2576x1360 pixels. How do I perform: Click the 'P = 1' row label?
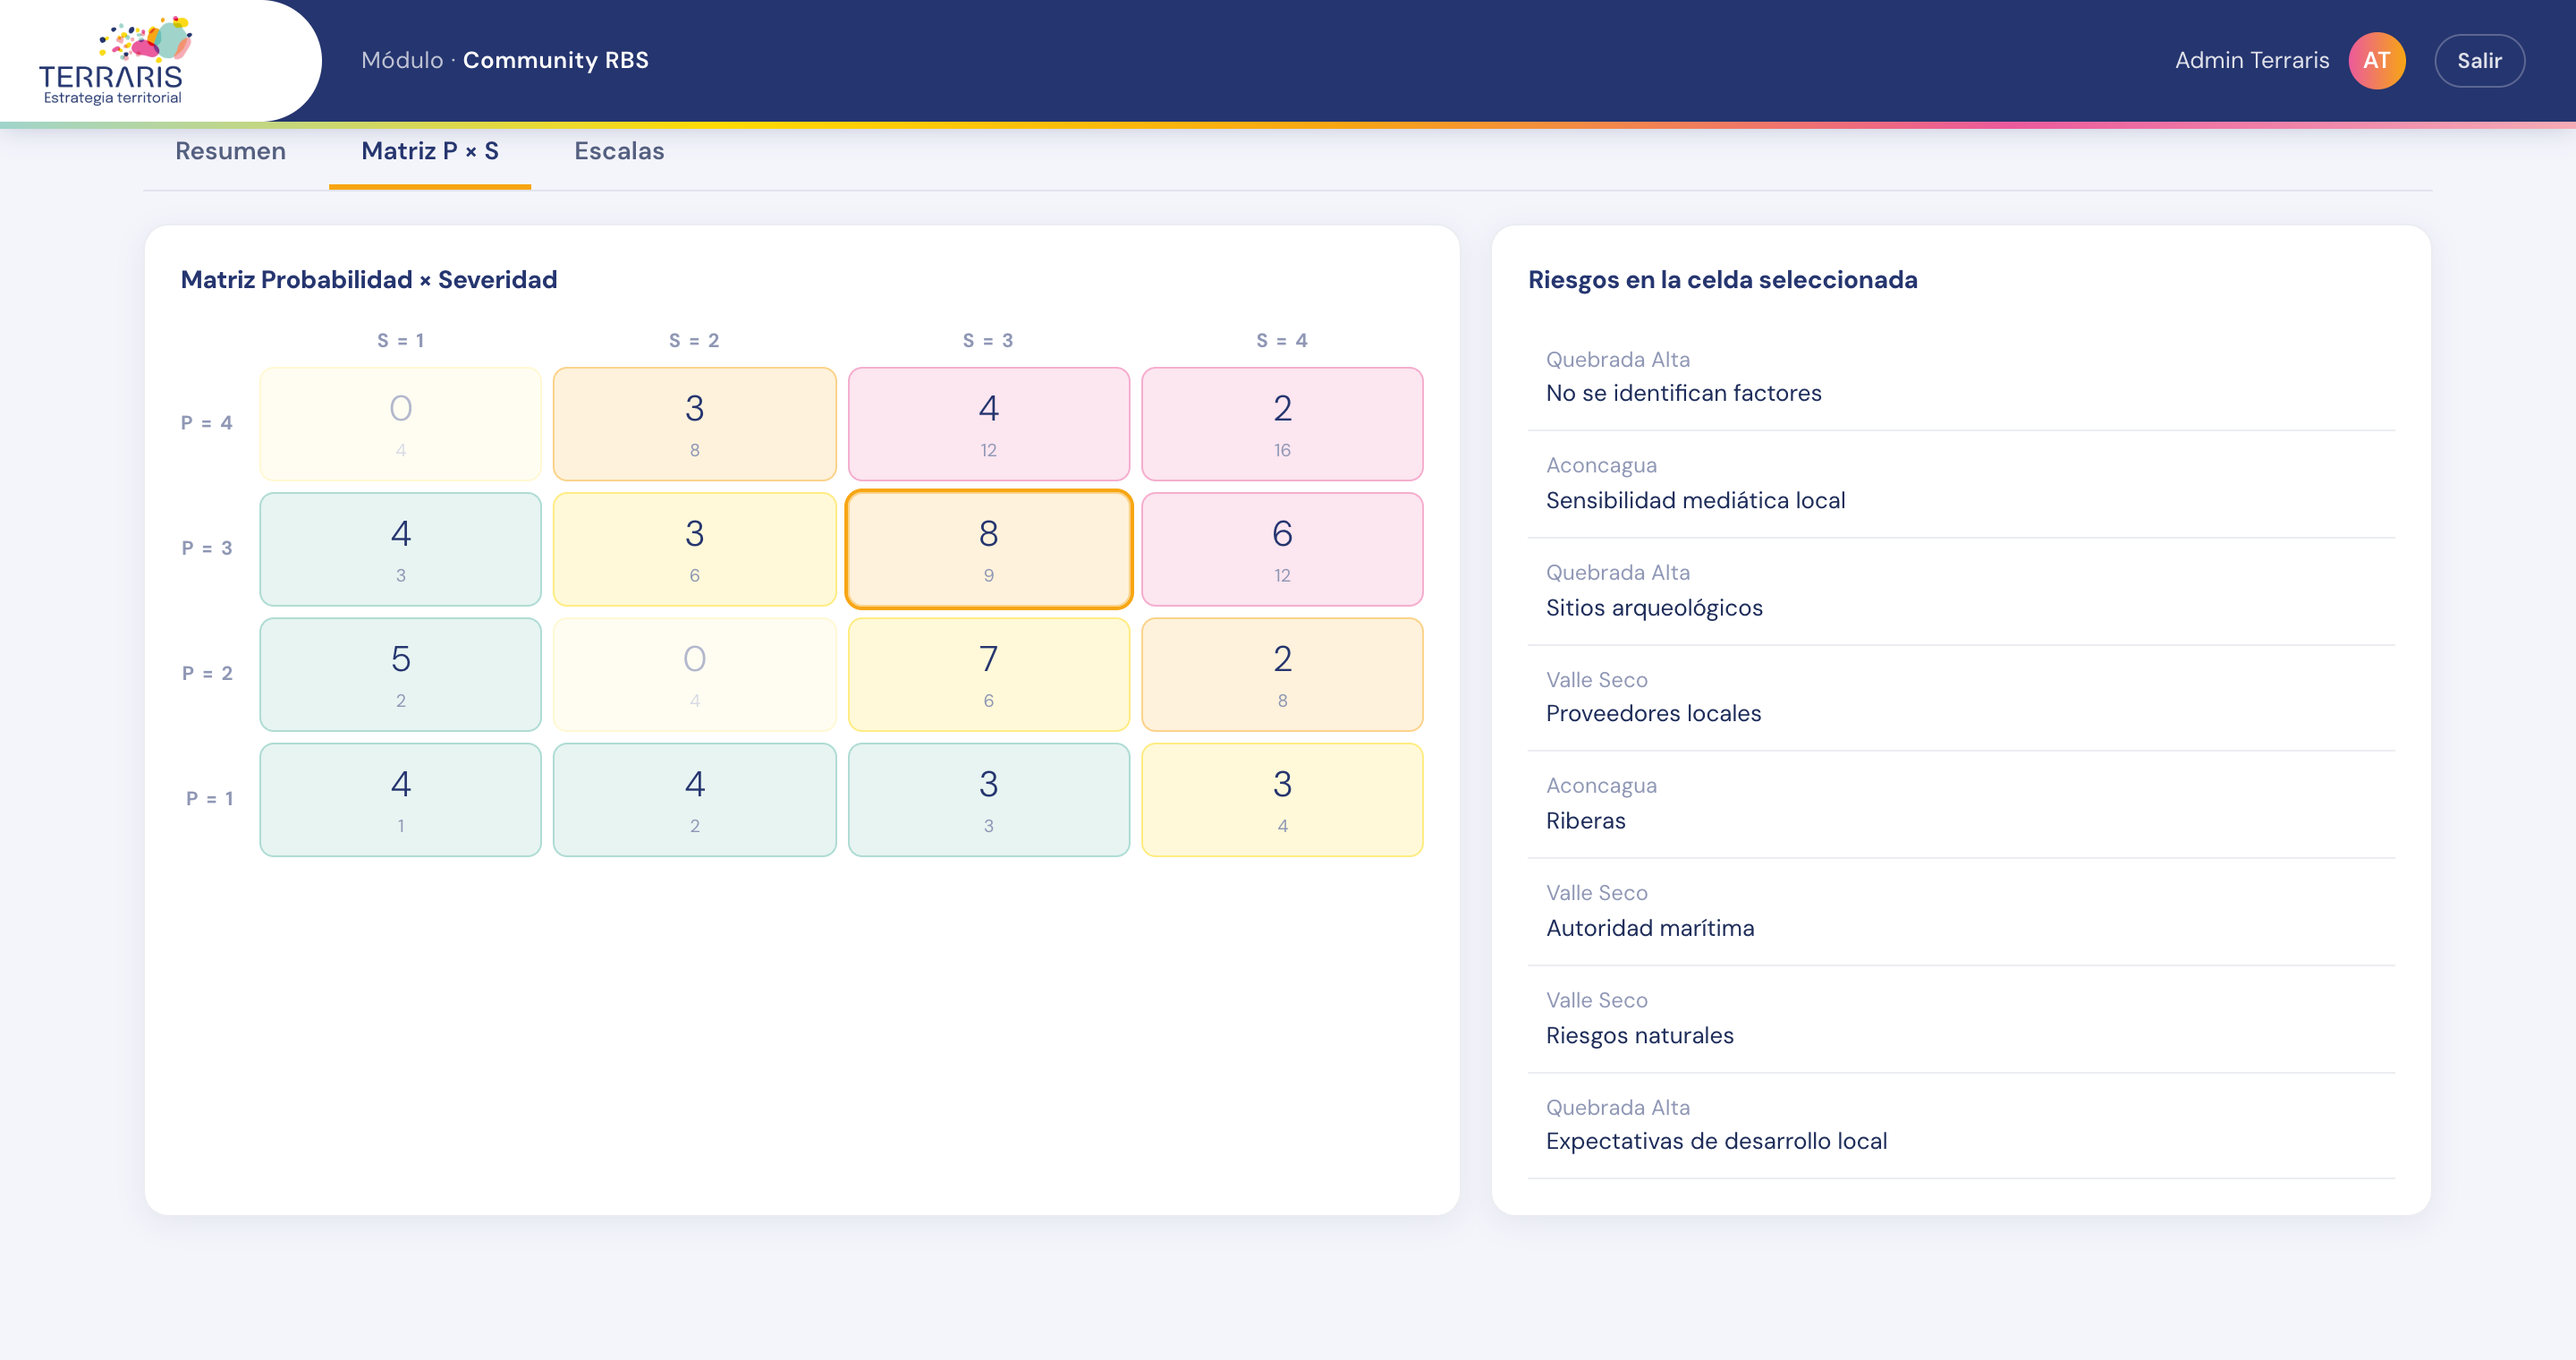point(209,798)
